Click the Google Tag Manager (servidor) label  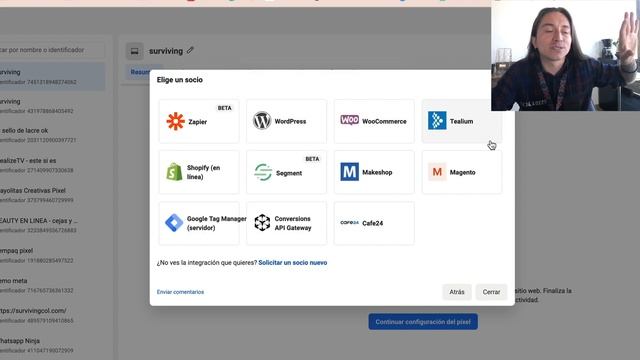216,223
